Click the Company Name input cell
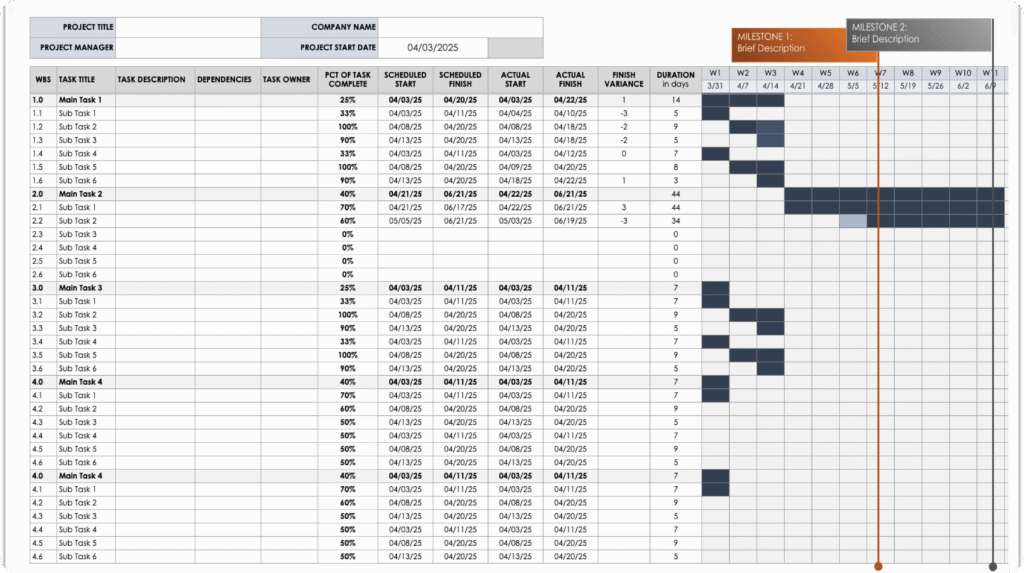 pyautogui.click(x=460, y=27)
